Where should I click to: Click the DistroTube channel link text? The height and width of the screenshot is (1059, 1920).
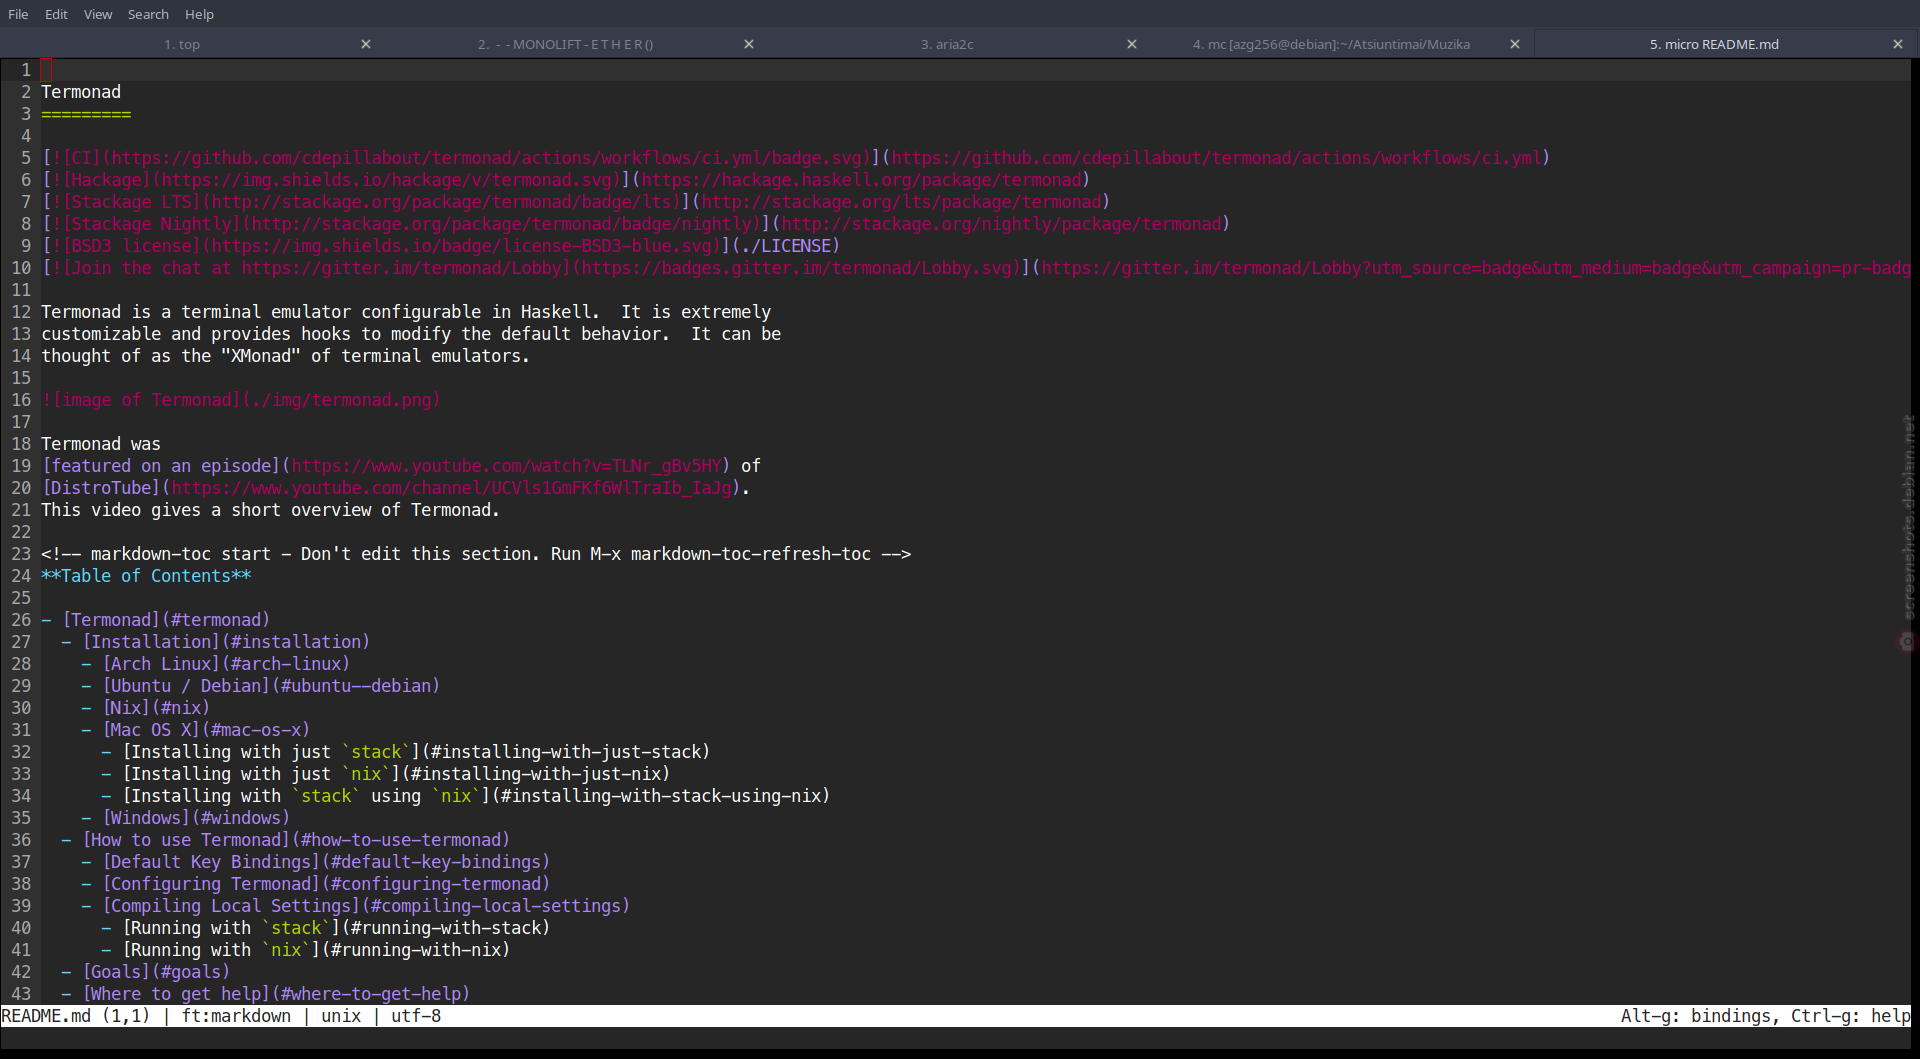(x=101, y=488)
